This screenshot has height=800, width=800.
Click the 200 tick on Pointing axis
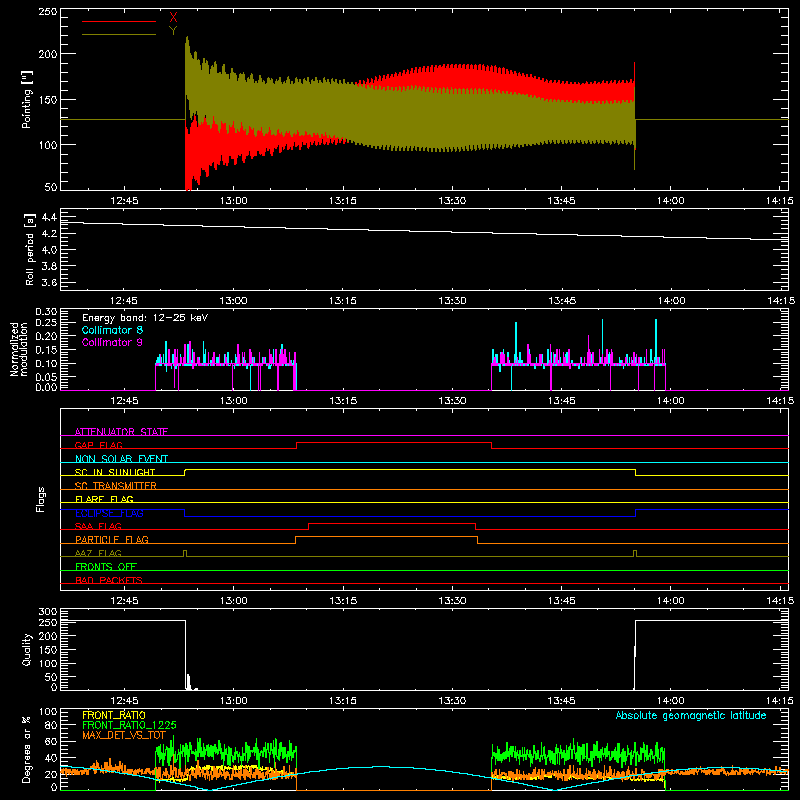coord(48,54)
